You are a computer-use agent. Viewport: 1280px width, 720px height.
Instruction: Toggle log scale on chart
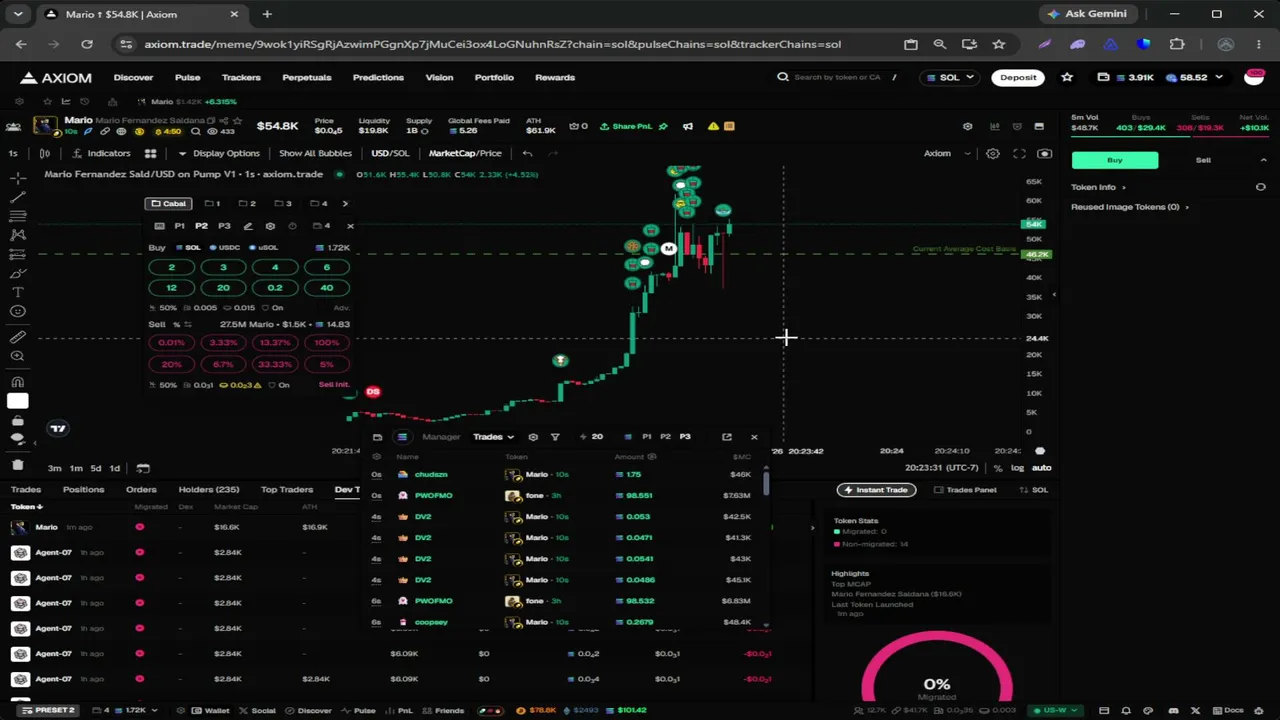pyautogui.click(x=1017, y=468)
